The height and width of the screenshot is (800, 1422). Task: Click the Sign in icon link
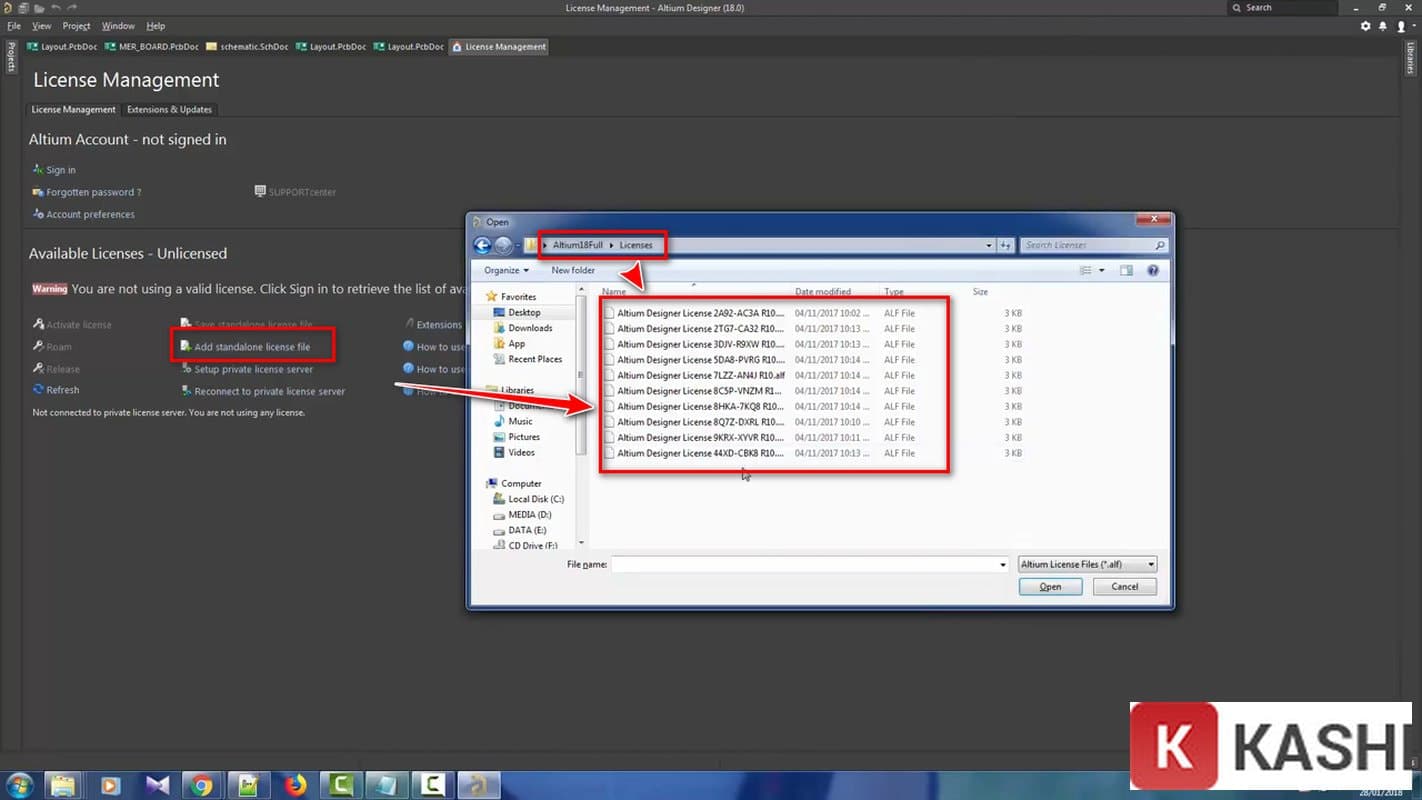click(38, 170)
